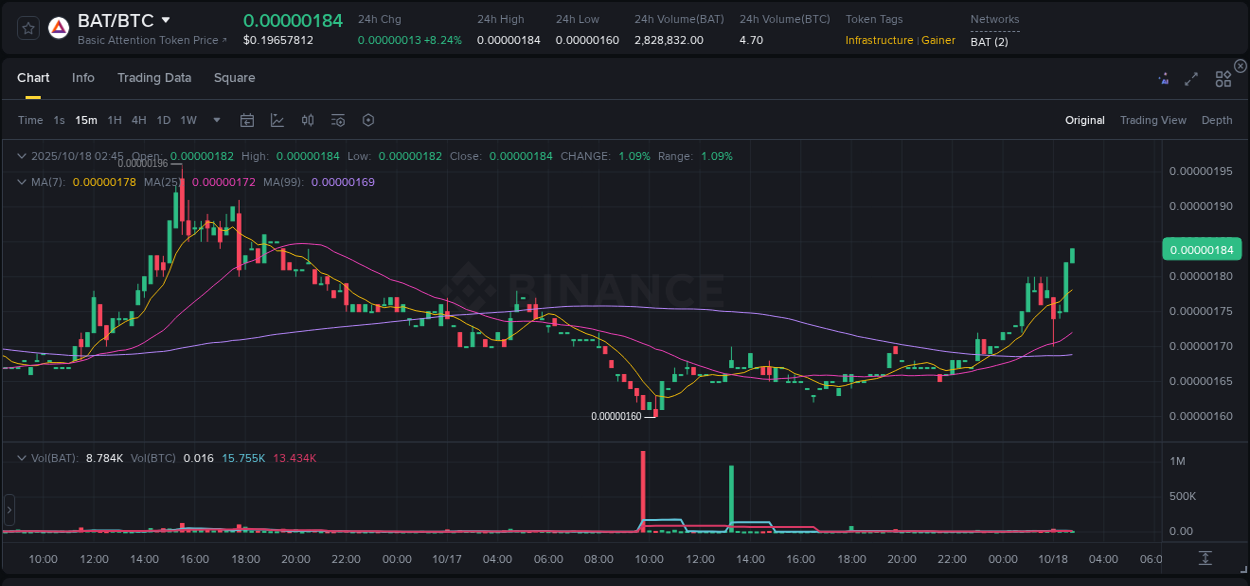Select the 4H time interval

tap(138, 120)
